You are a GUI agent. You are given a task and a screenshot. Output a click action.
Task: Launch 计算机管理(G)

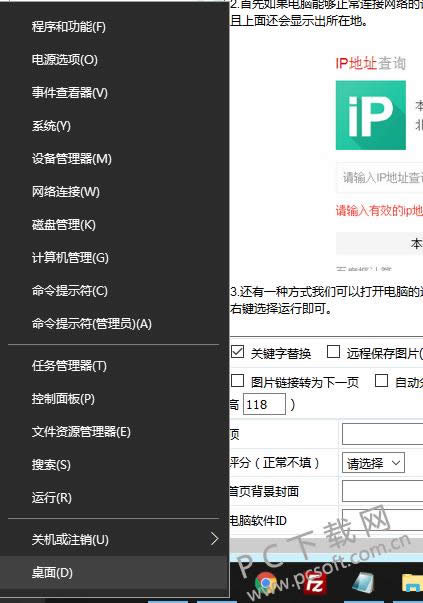[x=115, y=258]
